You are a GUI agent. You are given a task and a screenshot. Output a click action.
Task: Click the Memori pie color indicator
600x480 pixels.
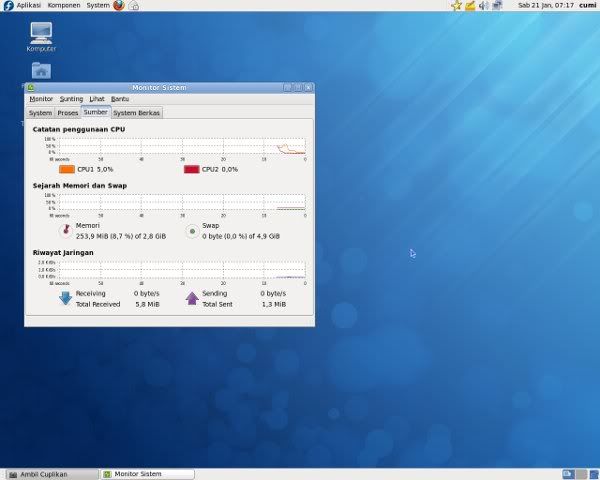(x=66, y=231)
